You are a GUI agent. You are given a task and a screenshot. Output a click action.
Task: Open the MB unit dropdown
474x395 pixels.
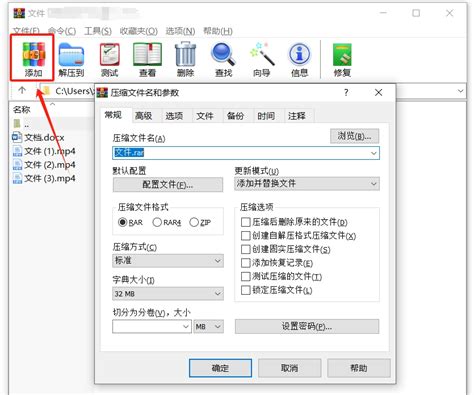point(208,326)
